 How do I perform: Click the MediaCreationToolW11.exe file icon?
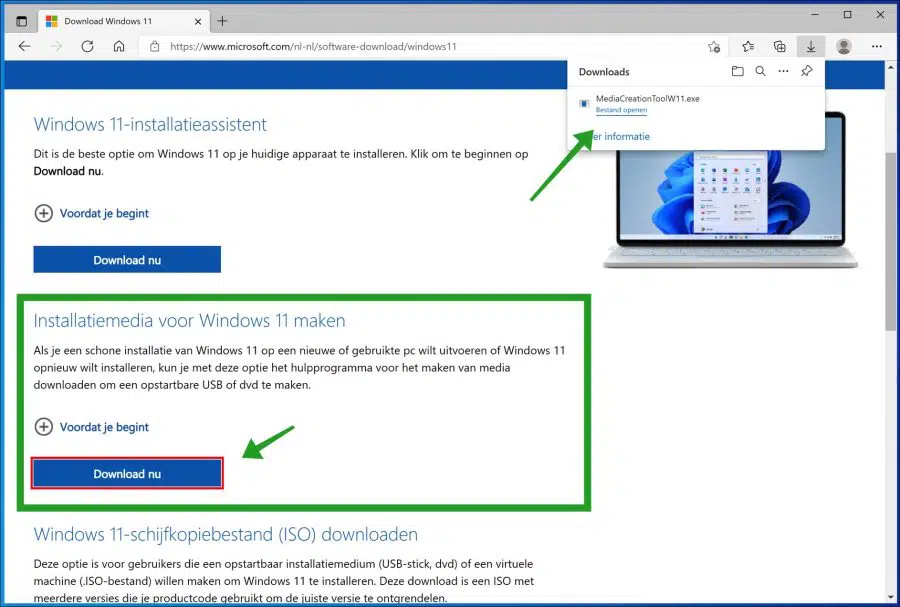pos(584,104)
